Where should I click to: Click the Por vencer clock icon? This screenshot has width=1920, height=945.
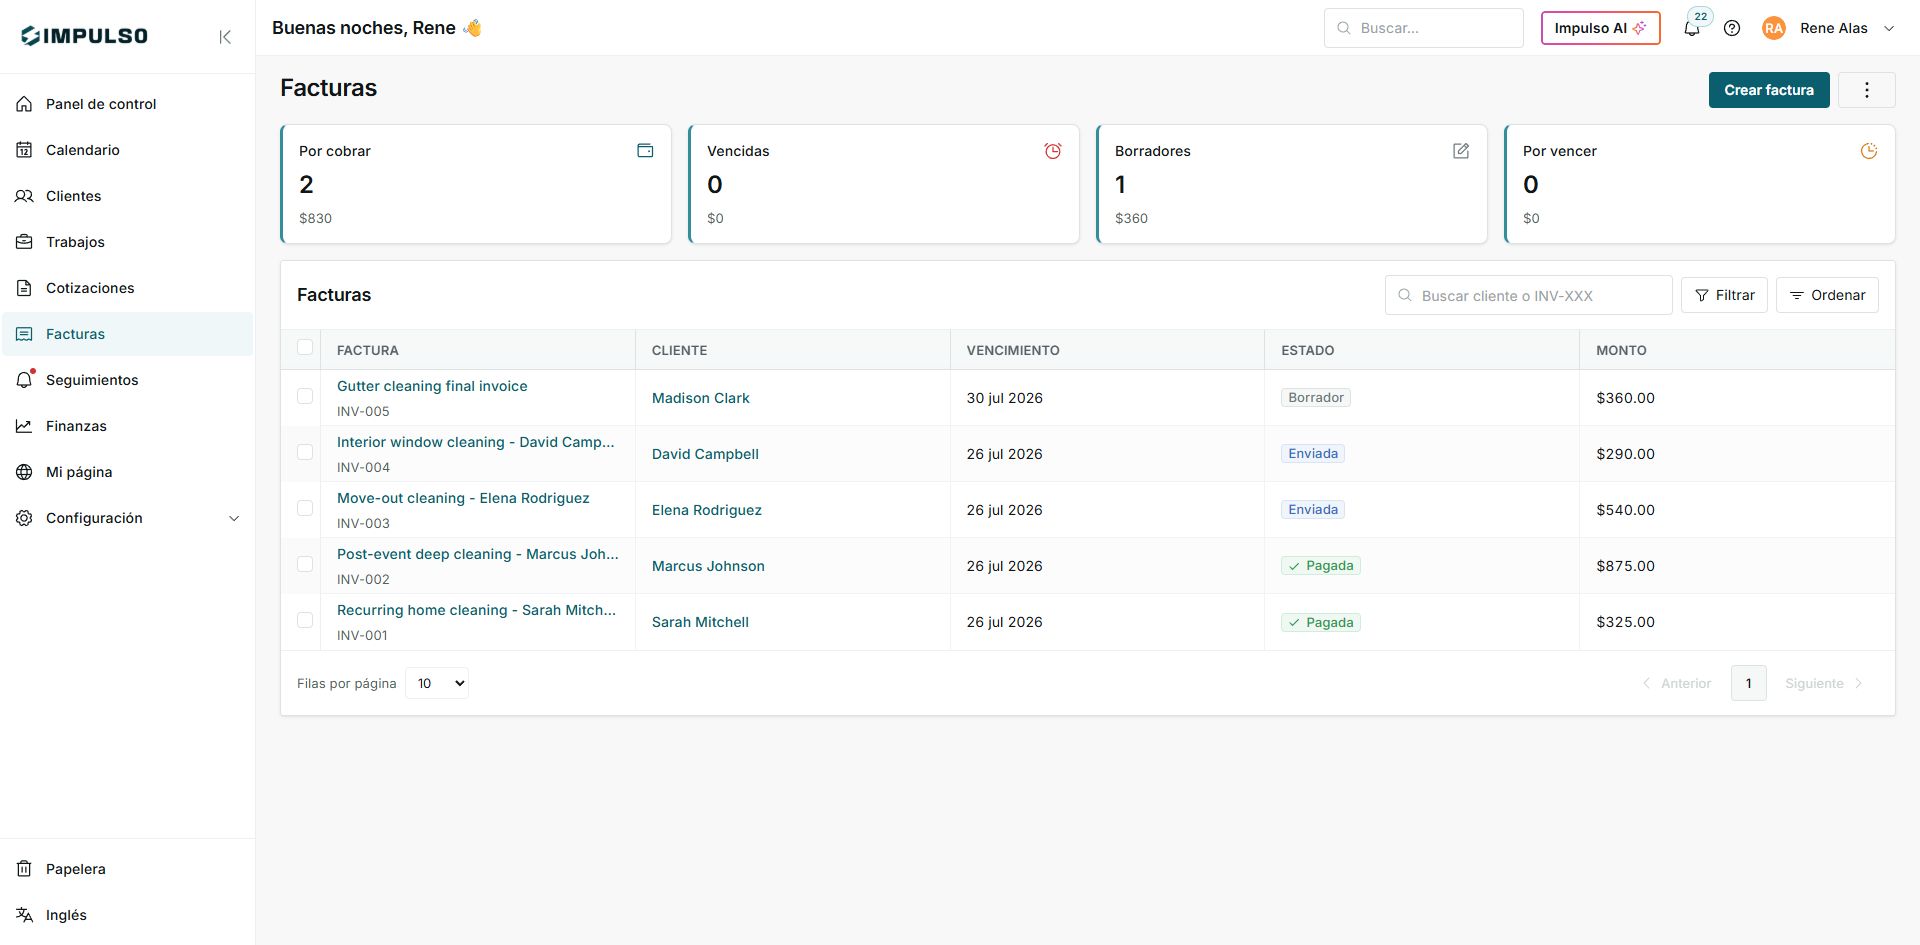click(1869, 151)
